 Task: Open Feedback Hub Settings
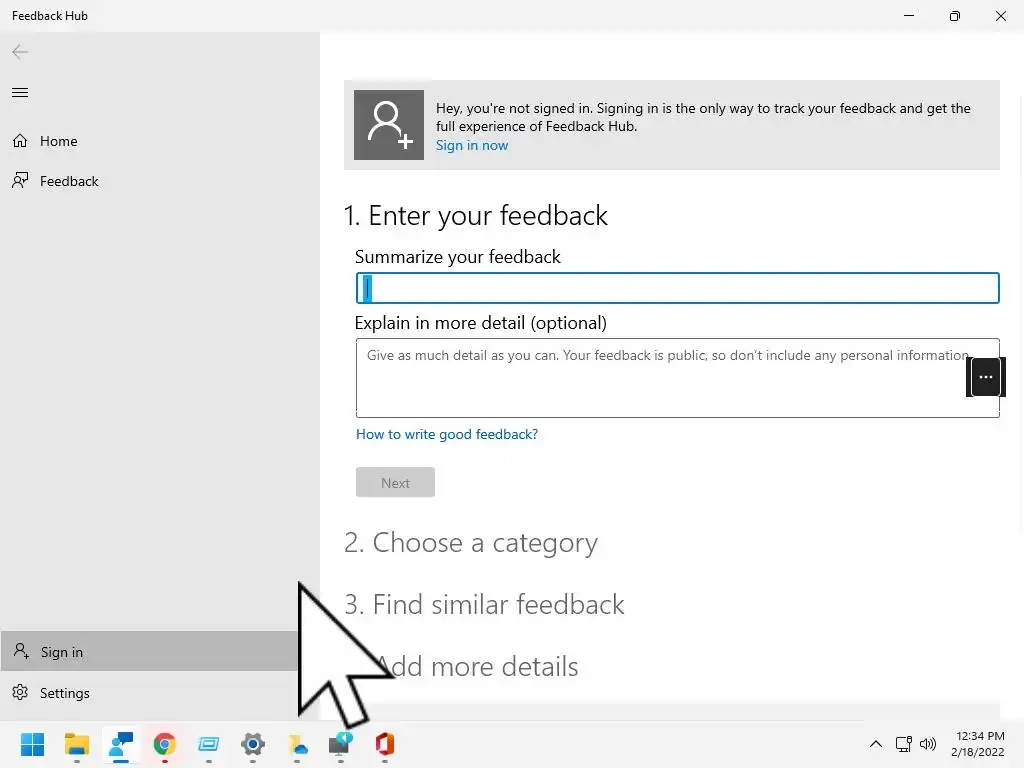[149, 692]
